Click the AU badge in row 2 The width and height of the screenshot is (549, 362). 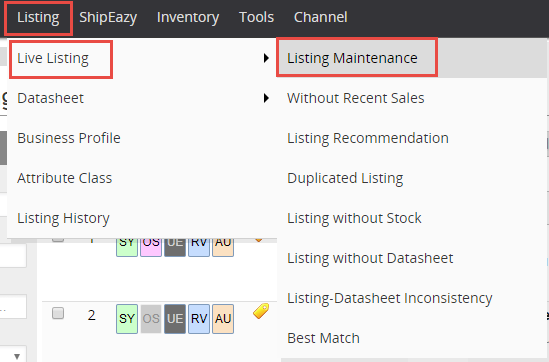[223, 319]
